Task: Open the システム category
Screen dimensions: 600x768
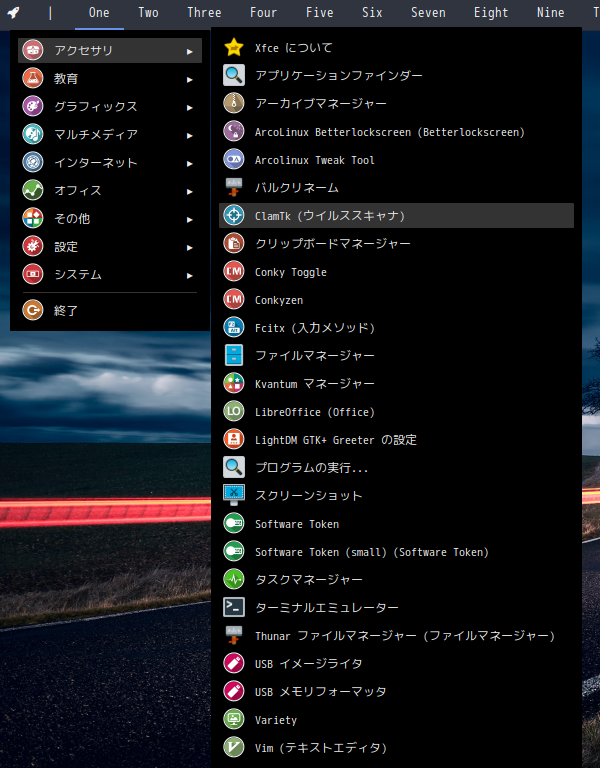Action: pyautogui.click(x=110, y=274)
